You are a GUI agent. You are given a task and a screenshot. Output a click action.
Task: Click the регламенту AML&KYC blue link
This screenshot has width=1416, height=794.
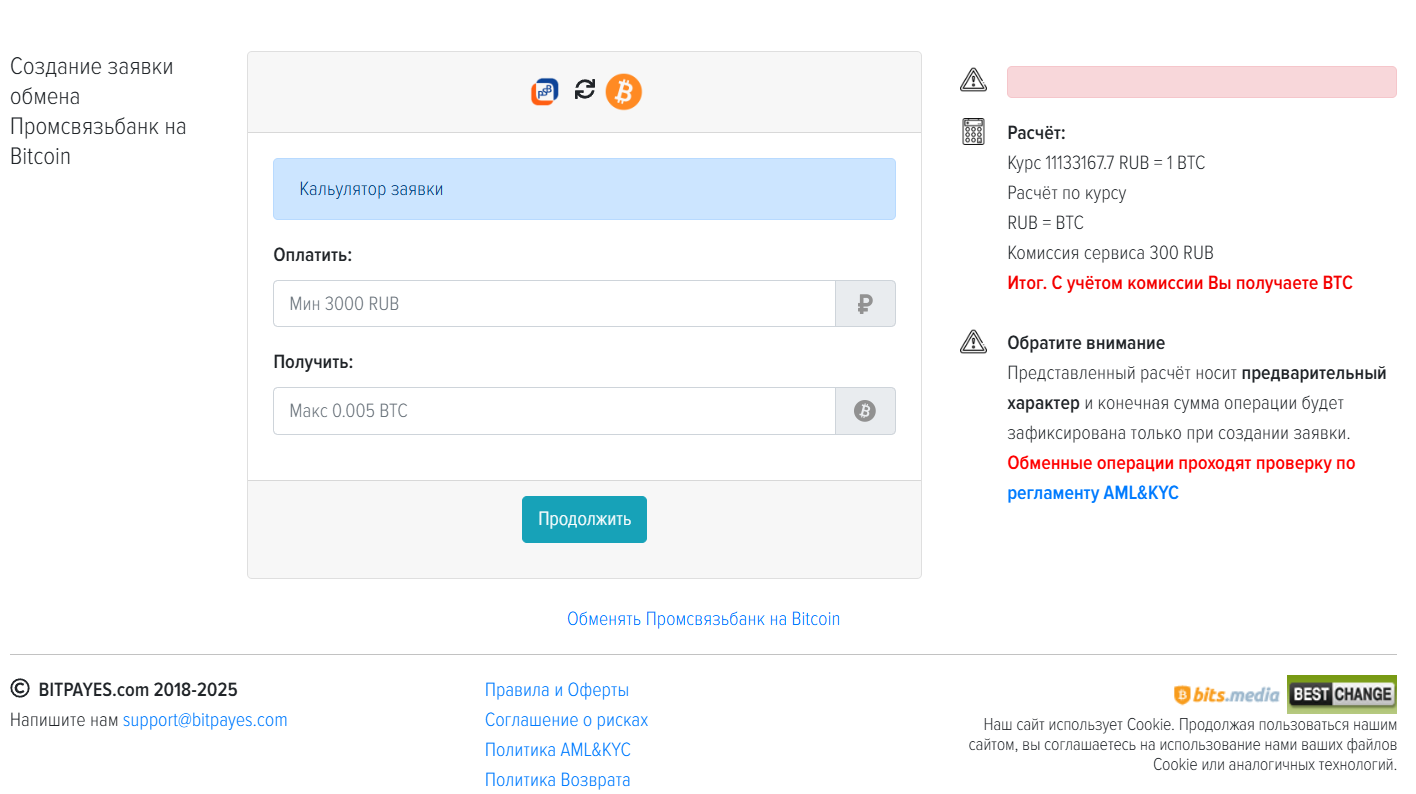1093,494
